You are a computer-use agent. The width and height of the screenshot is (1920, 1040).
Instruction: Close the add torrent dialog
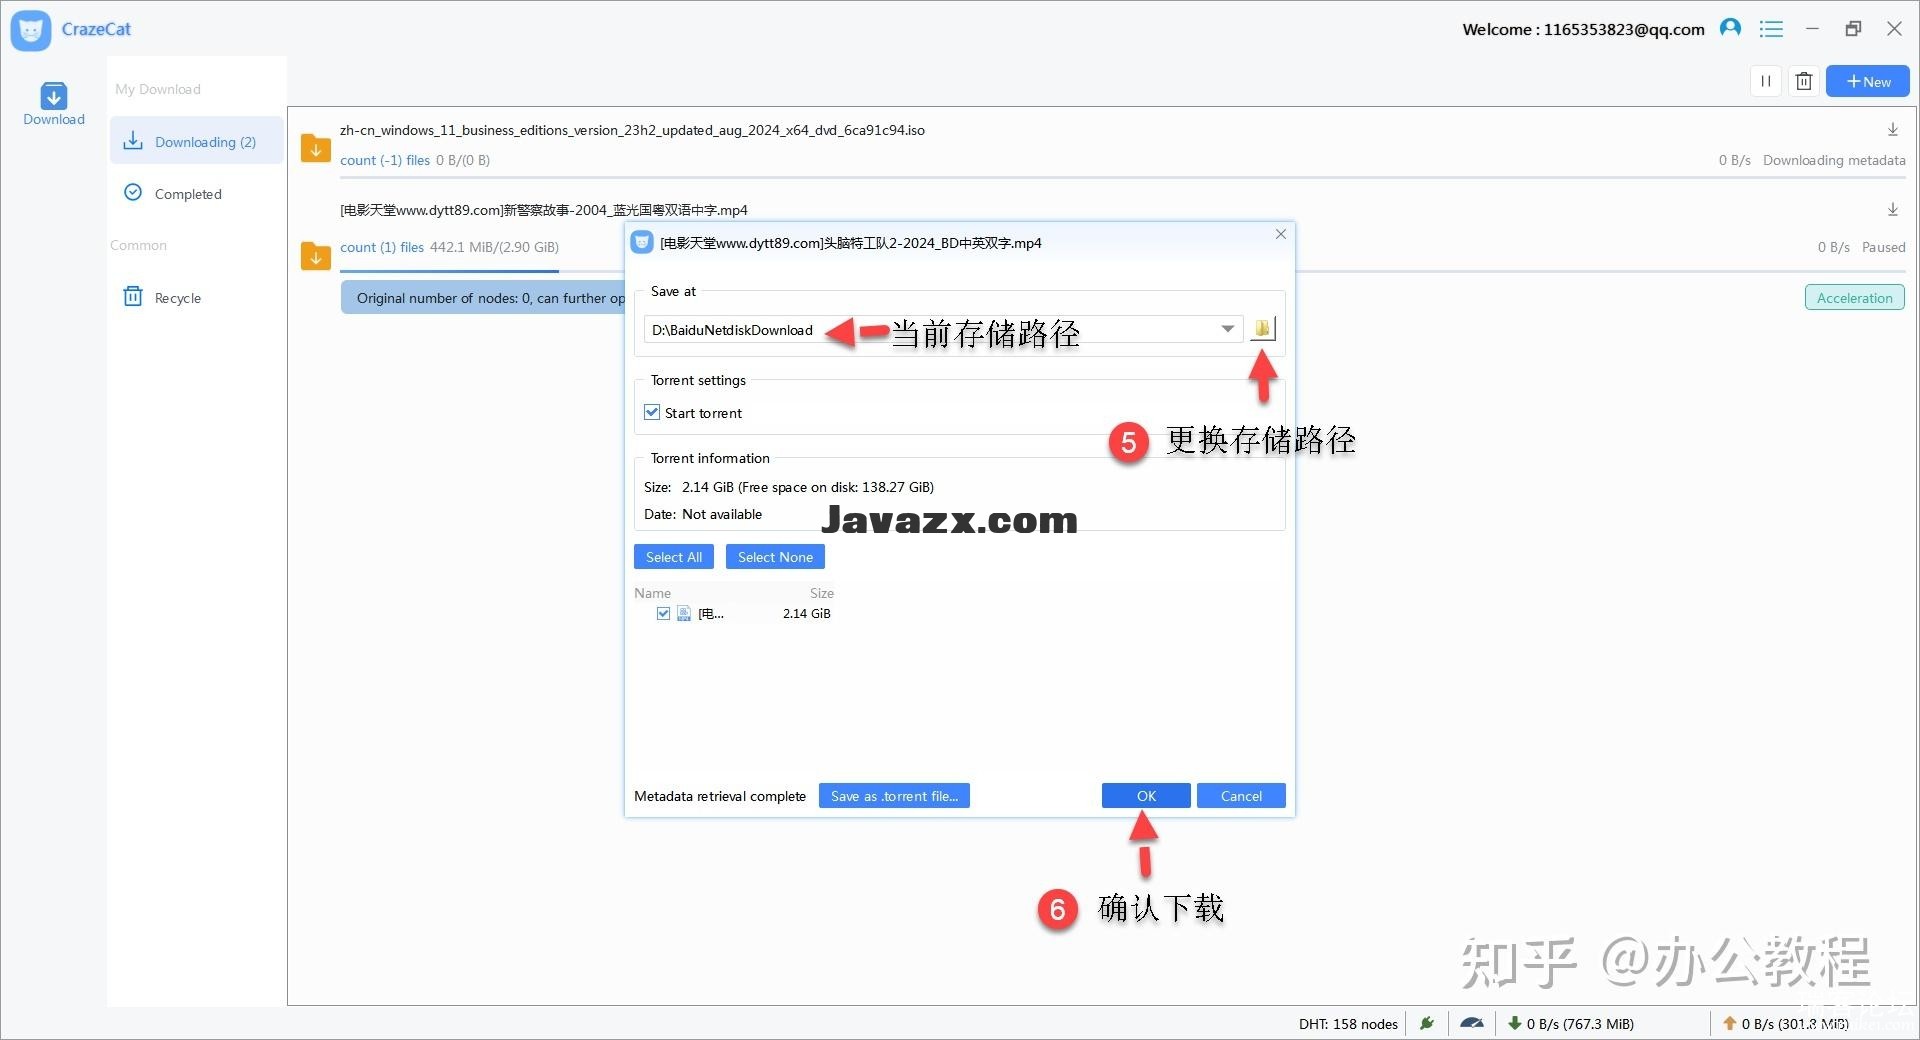pos(1280,234)
